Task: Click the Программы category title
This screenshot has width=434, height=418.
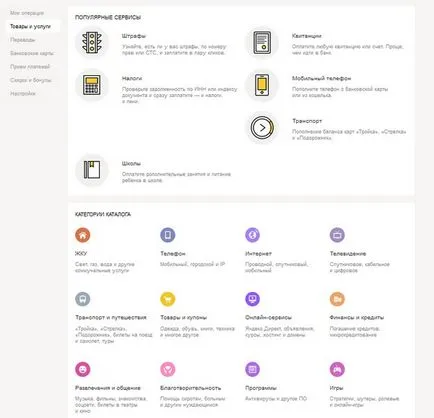Action: [x=261, y=388]
